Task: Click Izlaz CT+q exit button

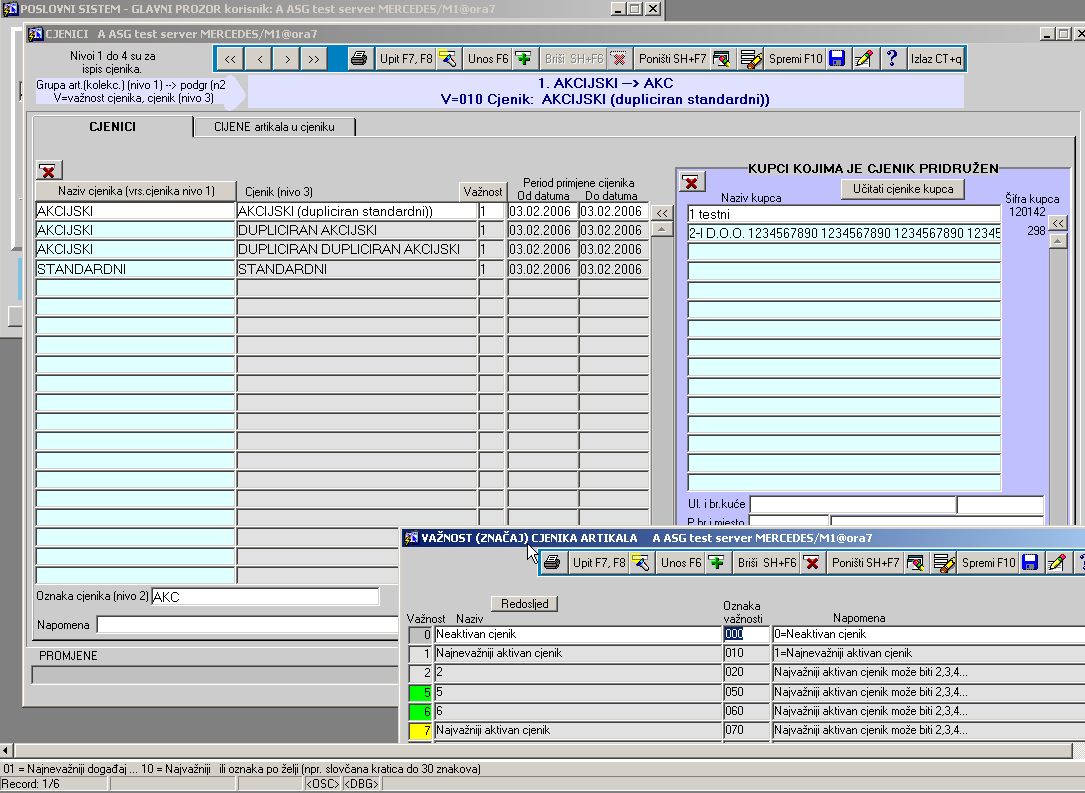Action: [x=936, y=59]
